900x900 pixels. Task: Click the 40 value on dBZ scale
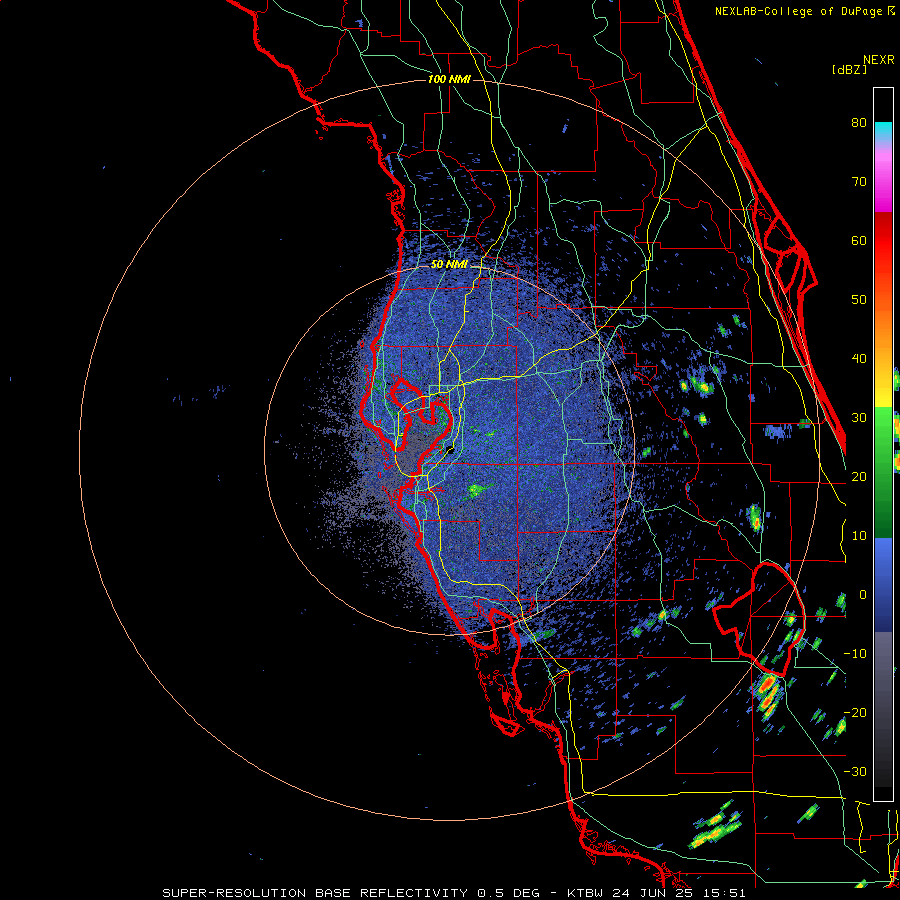click(859, 359)
